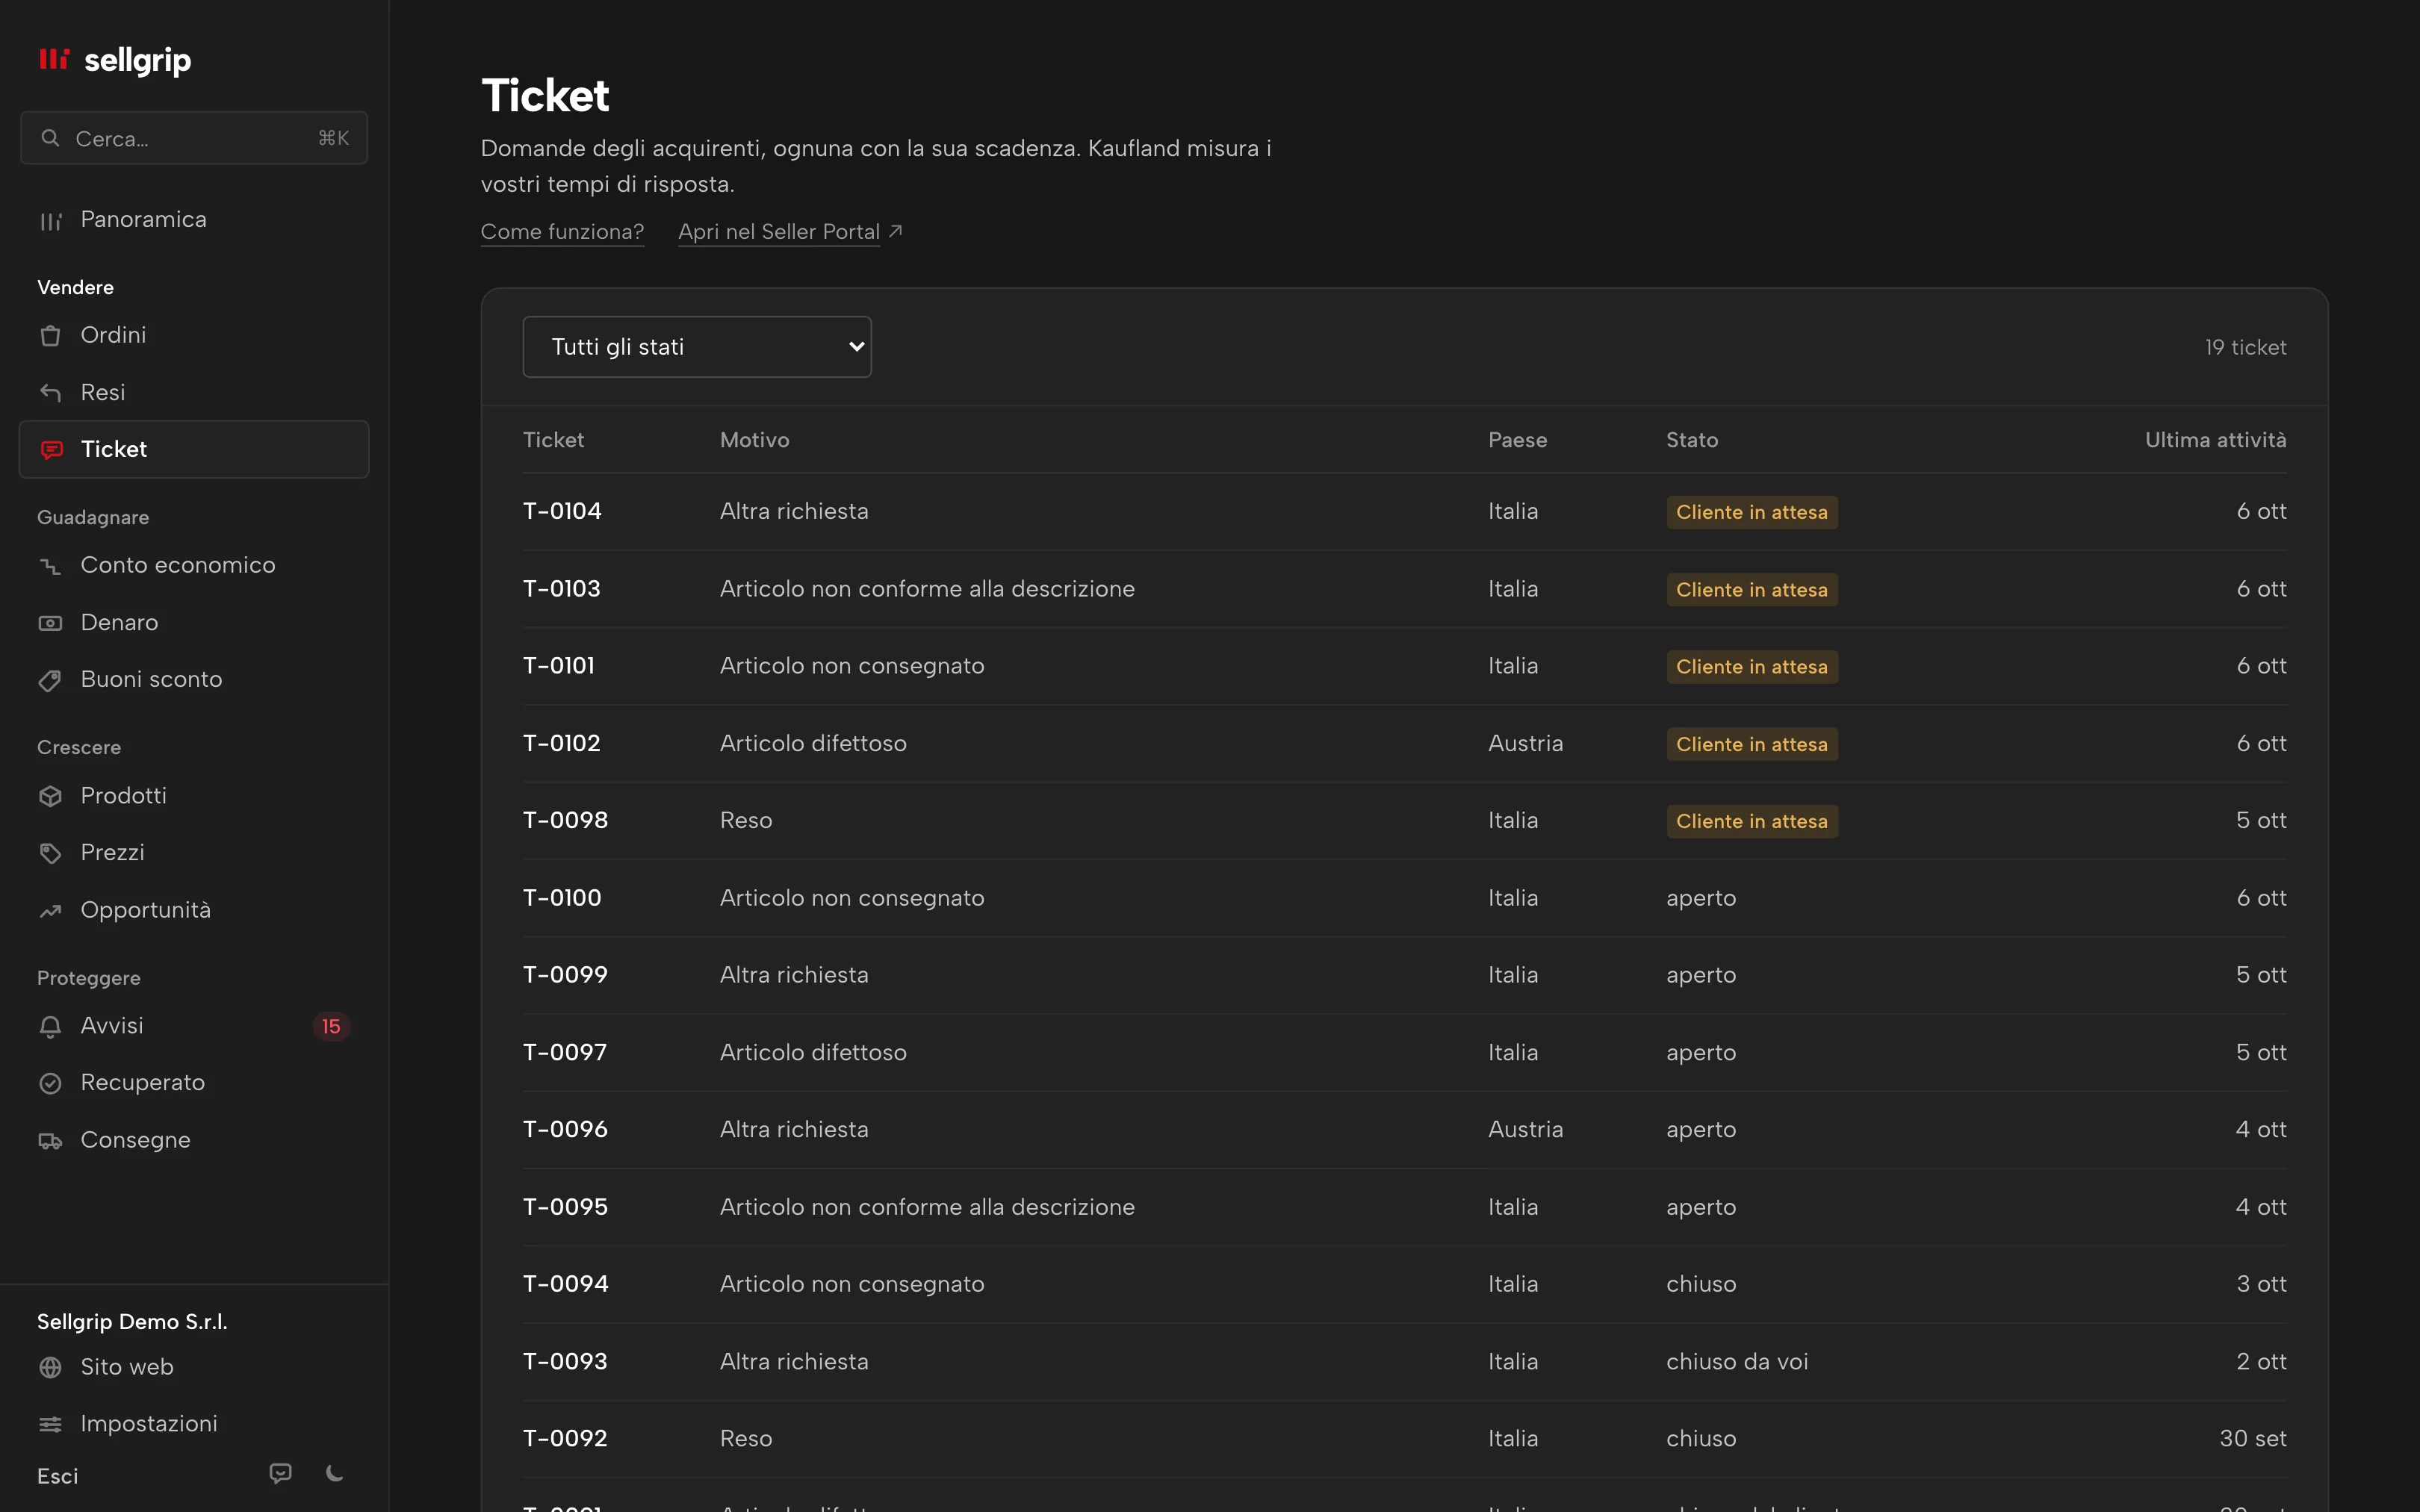Go to Recuperato page
The height and width of the screenshot is (1512, 2420).
pos(194,1082)
